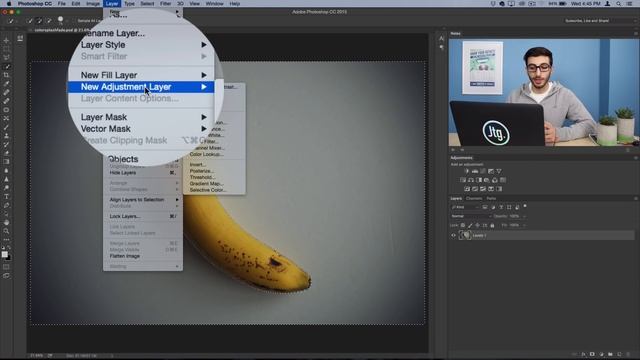Change screen mode from toolbar bottom
This screenshot has width=640, height=360.
pyautogui.click(x=6, y=276)
